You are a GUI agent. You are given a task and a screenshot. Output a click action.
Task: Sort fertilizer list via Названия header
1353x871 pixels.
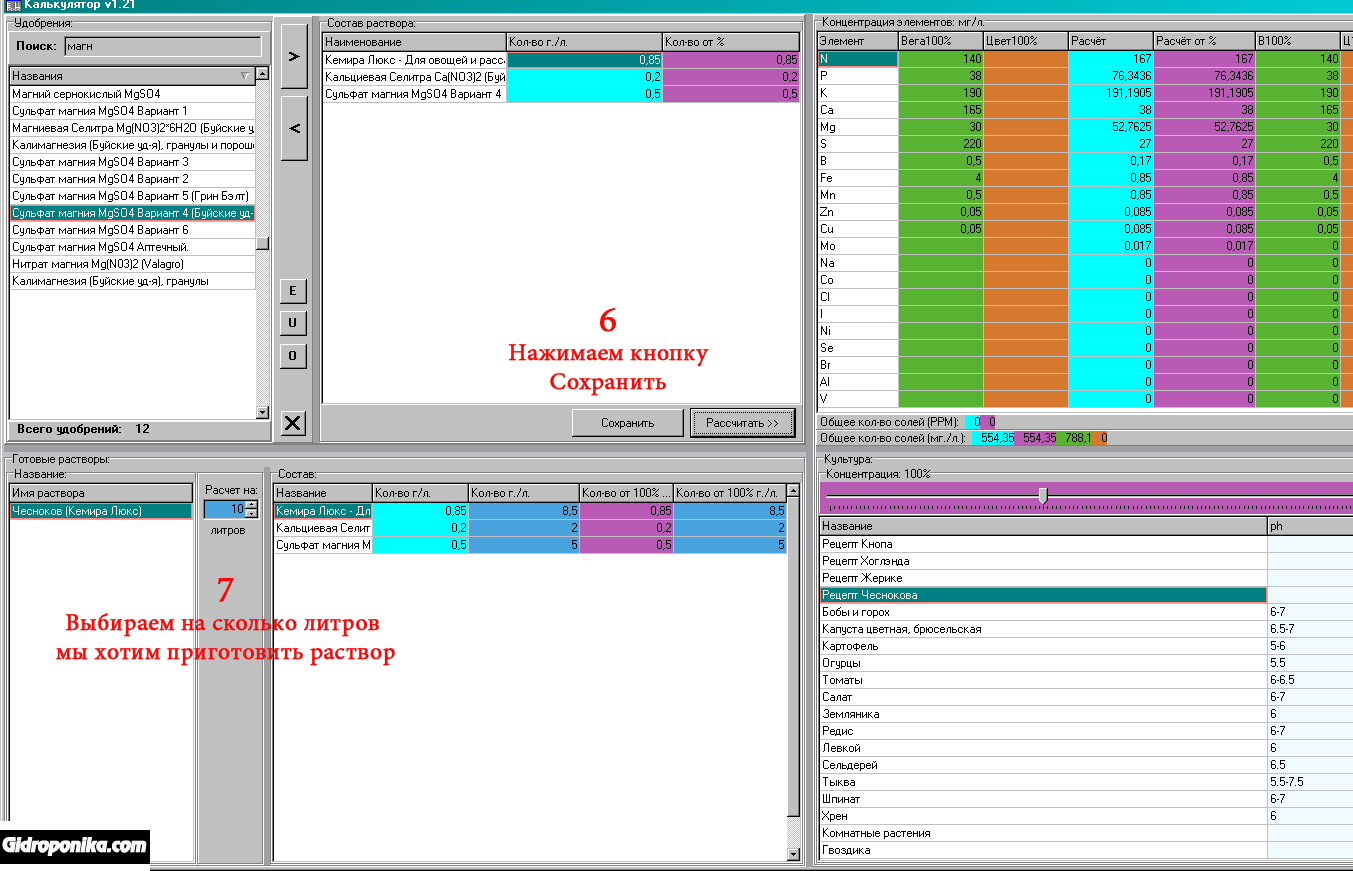[132, 76]
